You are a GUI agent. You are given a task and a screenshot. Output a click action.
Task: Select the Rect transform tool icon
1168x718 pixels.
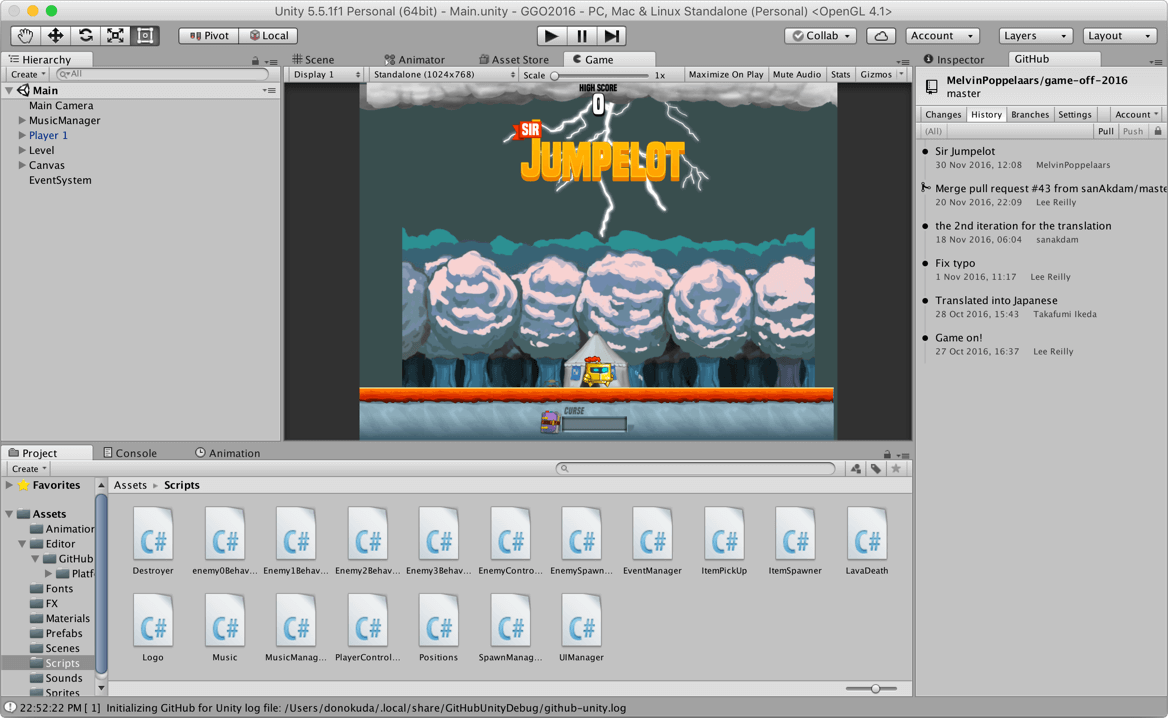point(145,35)
